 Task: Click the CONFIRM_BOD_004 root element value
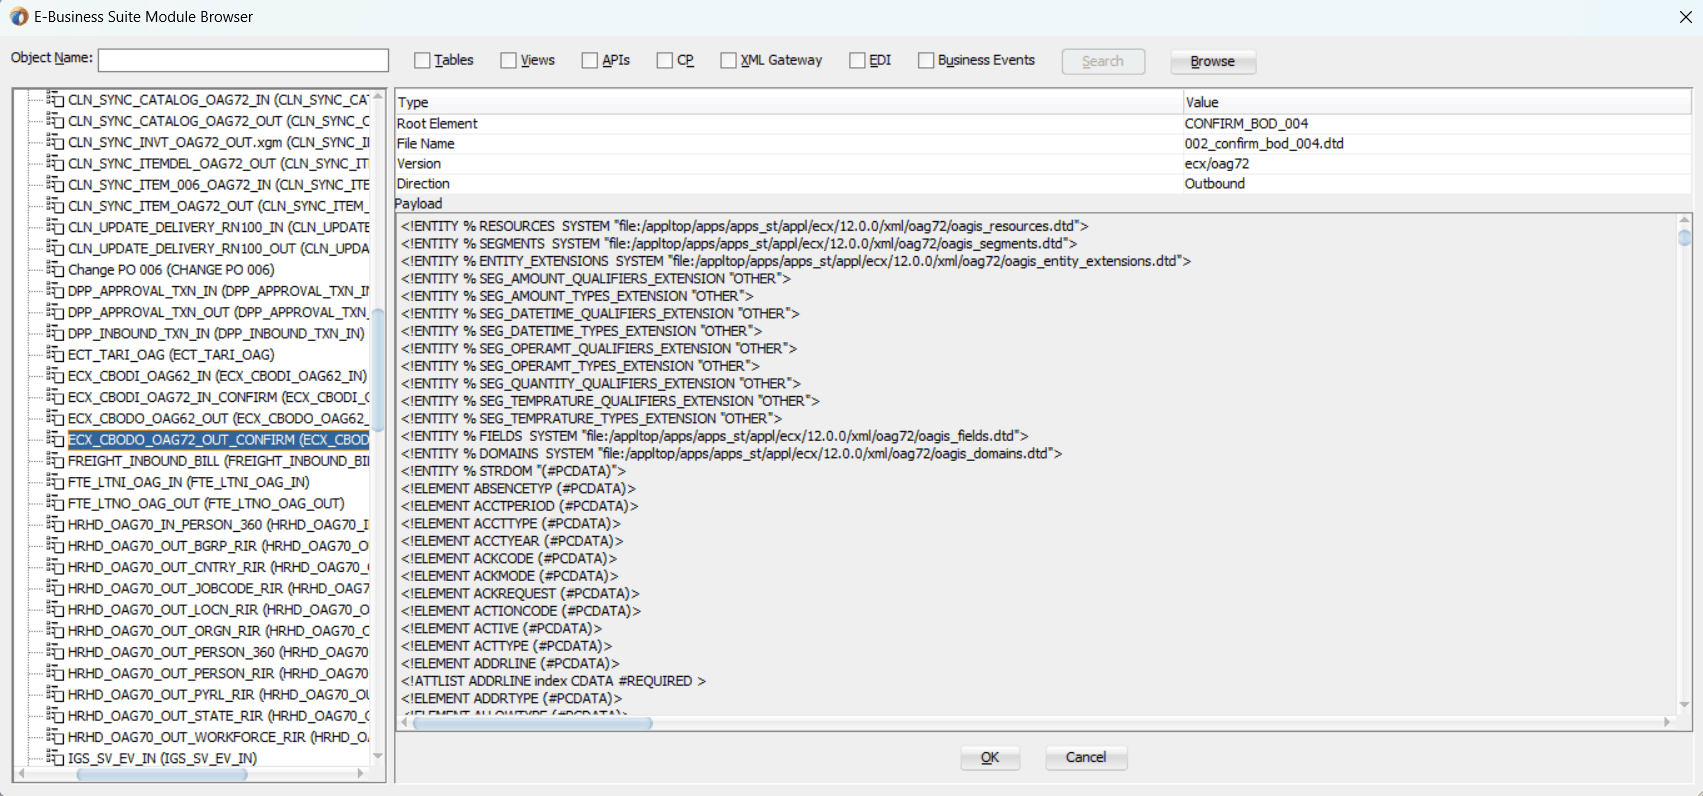click(1246, 123)
